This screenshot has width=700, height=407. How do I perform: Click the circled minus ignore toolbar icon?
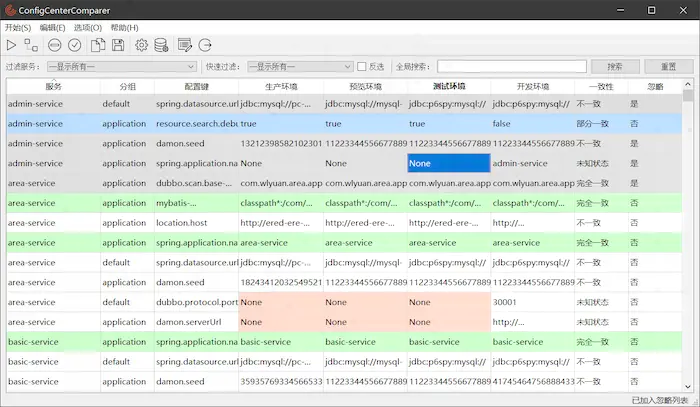(x=54, y=45)
